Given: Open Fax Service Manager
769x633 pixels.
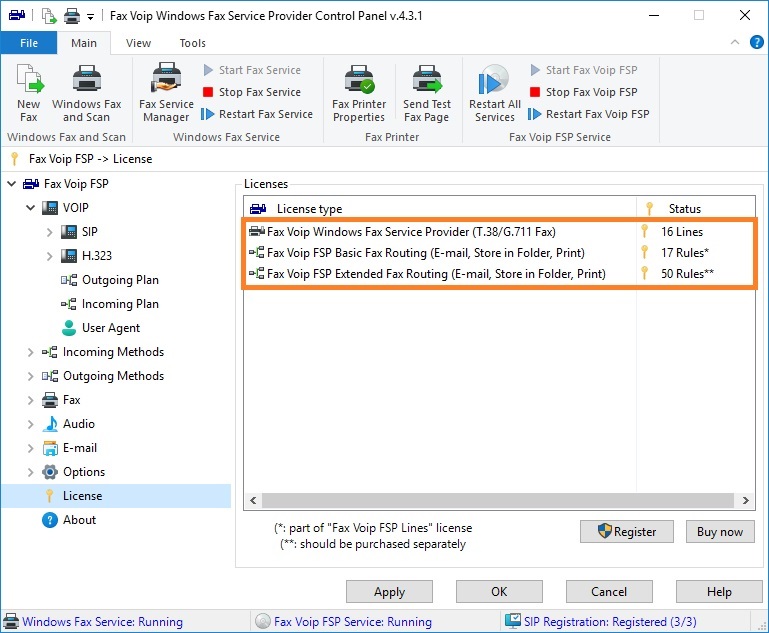Looking at the screenshot, I should point(166,93).
